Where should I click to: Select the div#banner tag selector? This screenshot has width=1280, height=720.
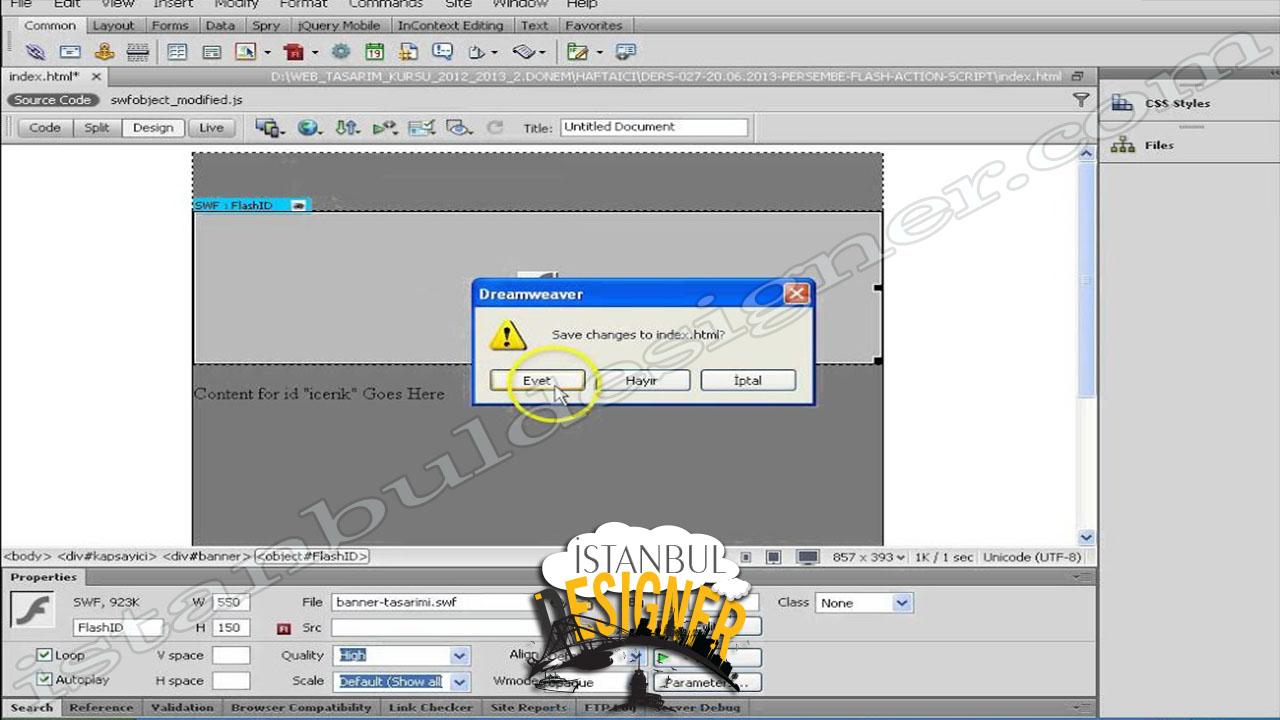(x=206, y=556)
